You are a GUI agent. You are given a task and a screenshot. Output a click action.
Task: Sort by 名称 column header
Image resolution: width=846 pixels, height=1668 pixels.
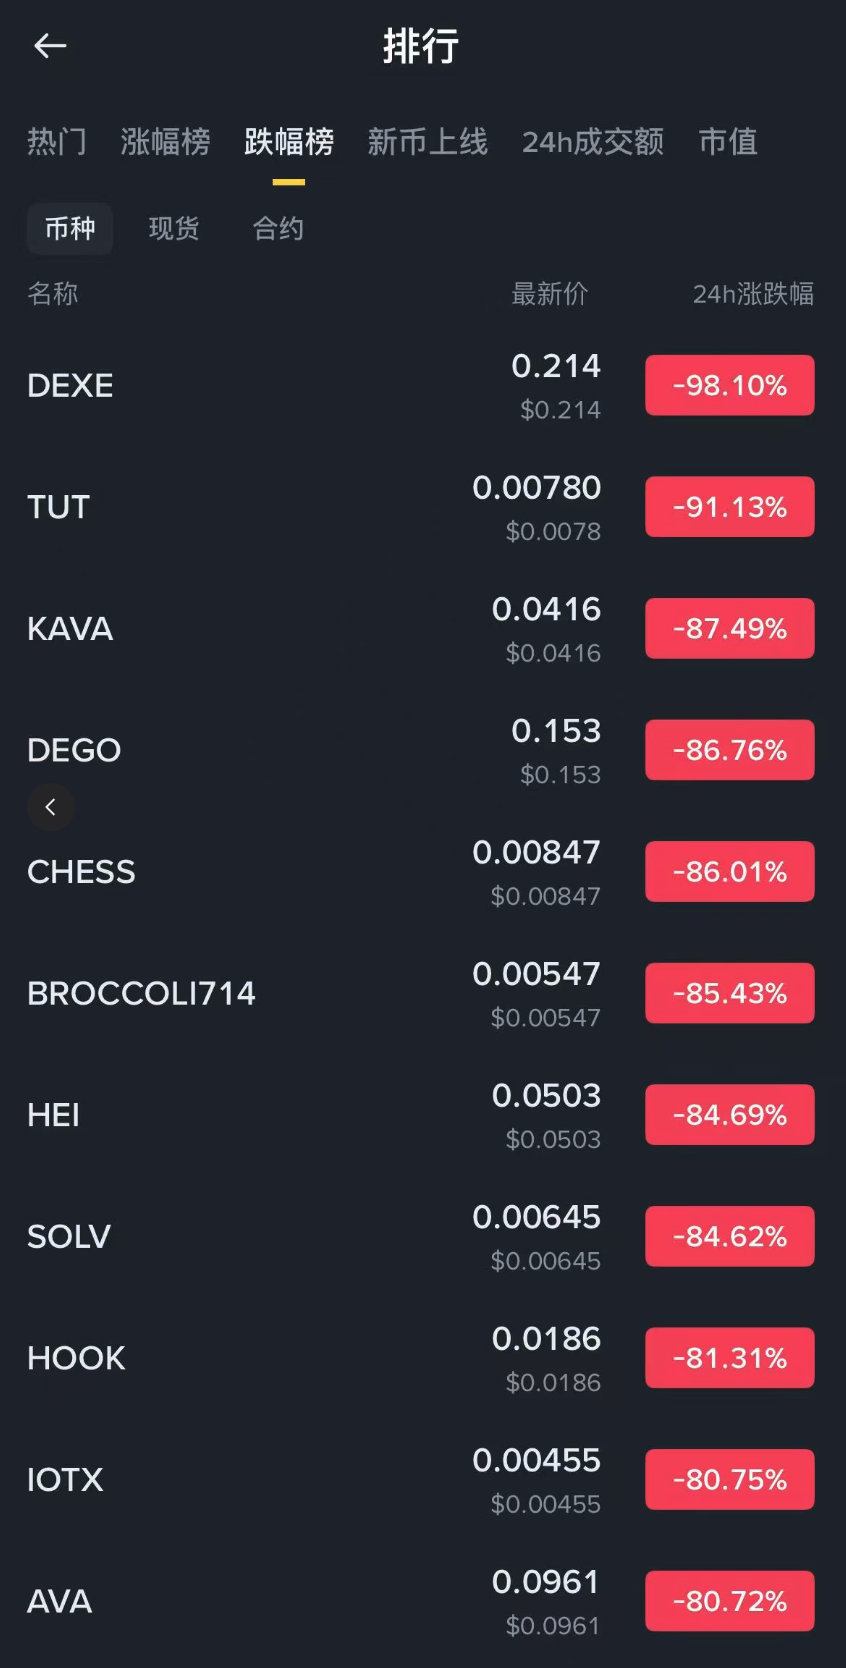(x=53, y=294)
